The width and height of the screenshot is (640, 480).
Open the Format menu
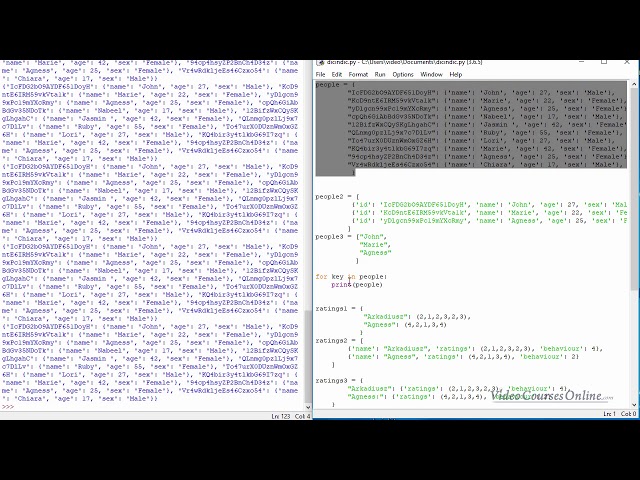[358, 74]
